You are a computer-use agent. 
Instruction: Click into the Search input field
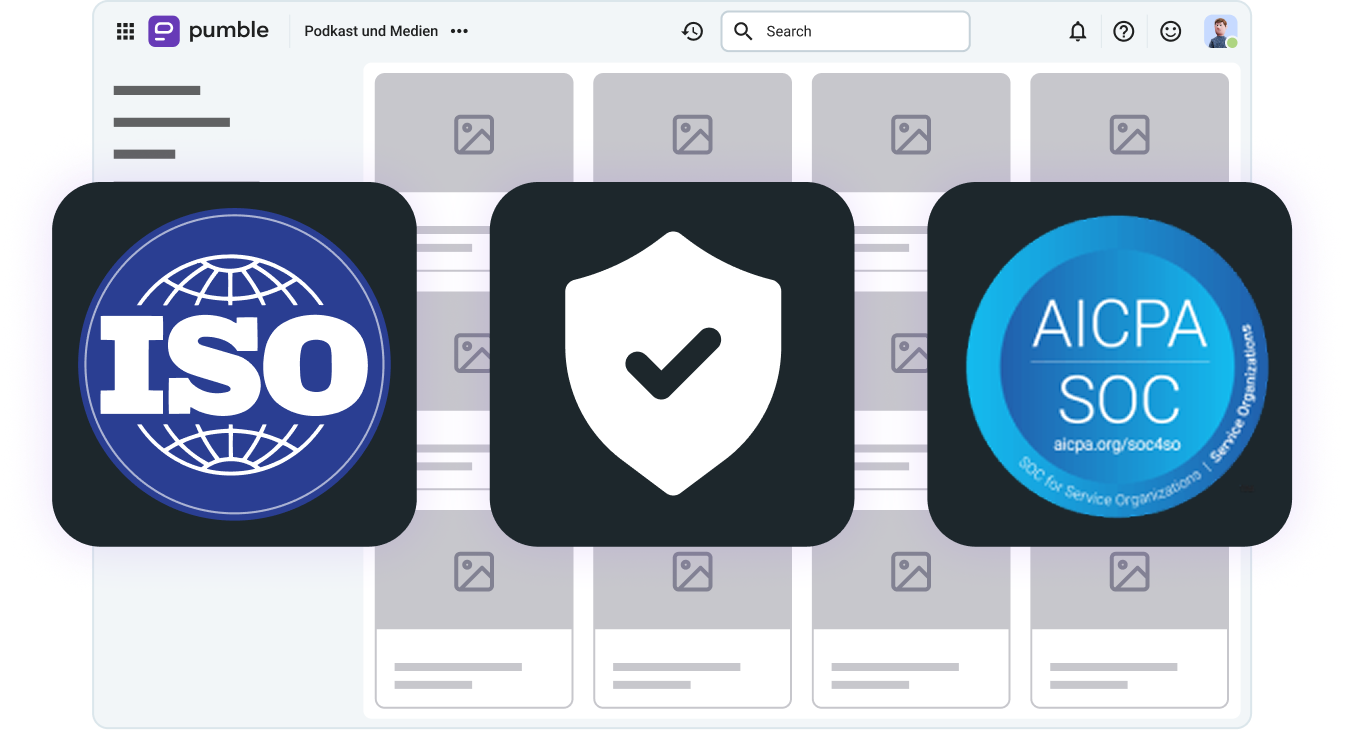pyautogui.click(x=860, y=32)
